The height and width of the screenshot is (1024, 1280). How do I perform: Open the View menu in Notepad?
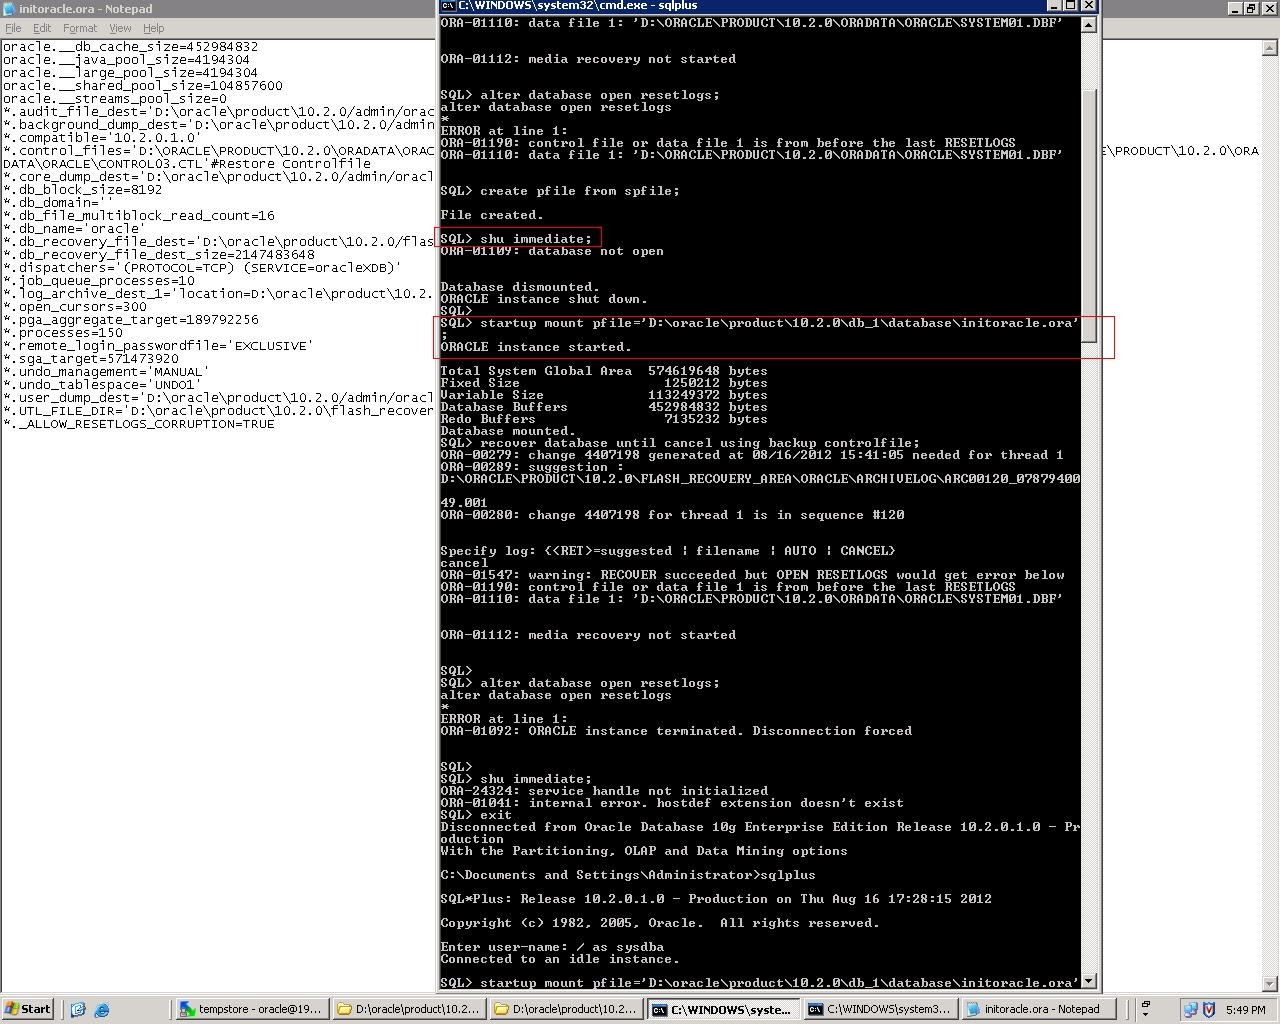pos(120,28)
